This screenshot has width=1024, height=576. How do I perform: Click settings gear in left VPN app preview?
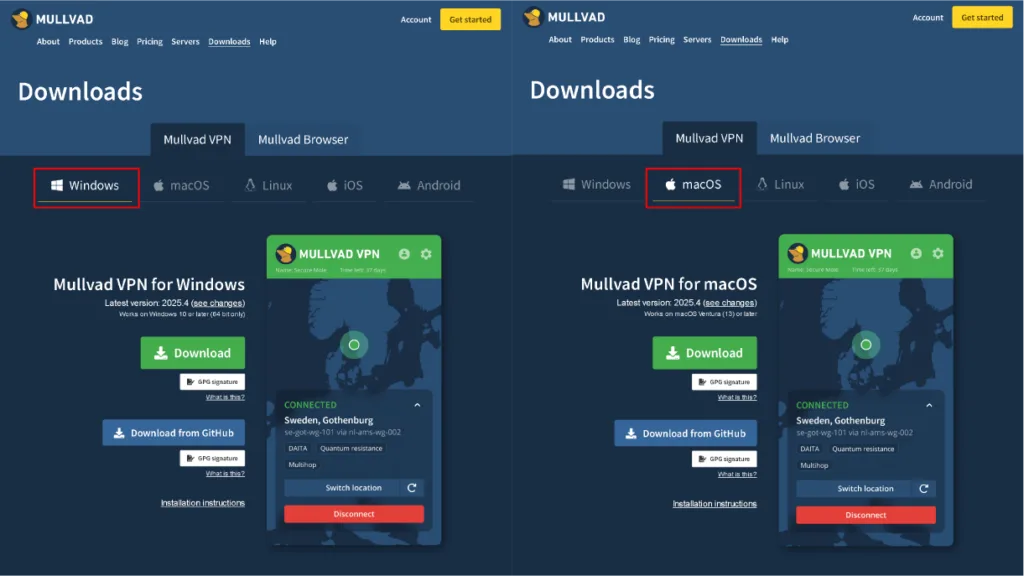tap(426, 254)
